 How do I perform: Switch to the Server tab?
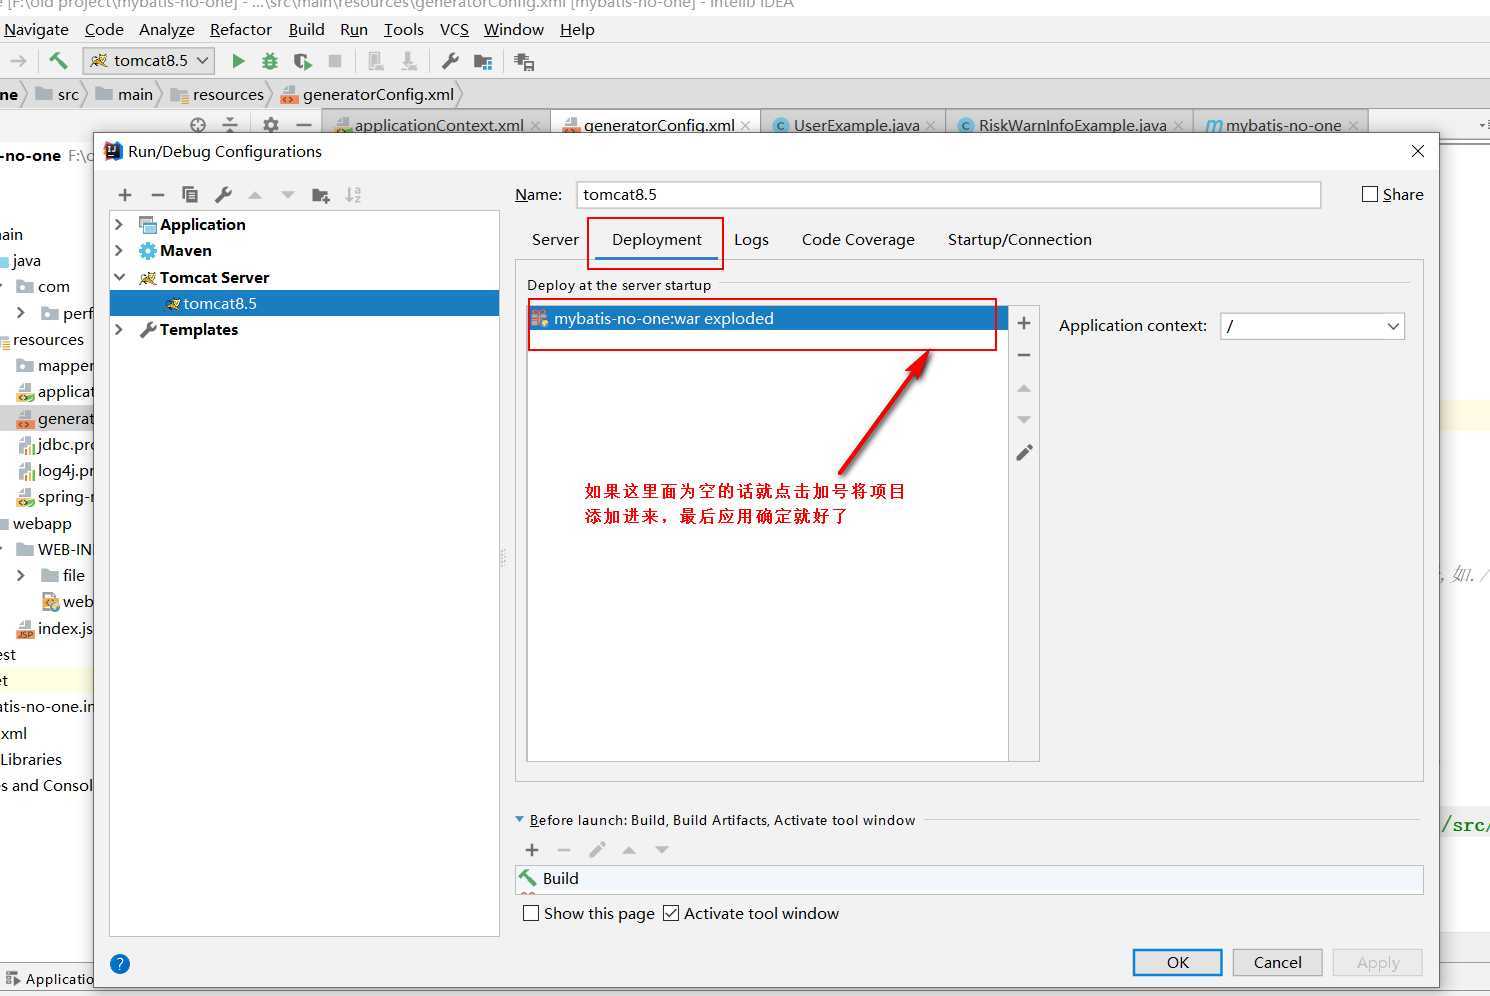555,240
